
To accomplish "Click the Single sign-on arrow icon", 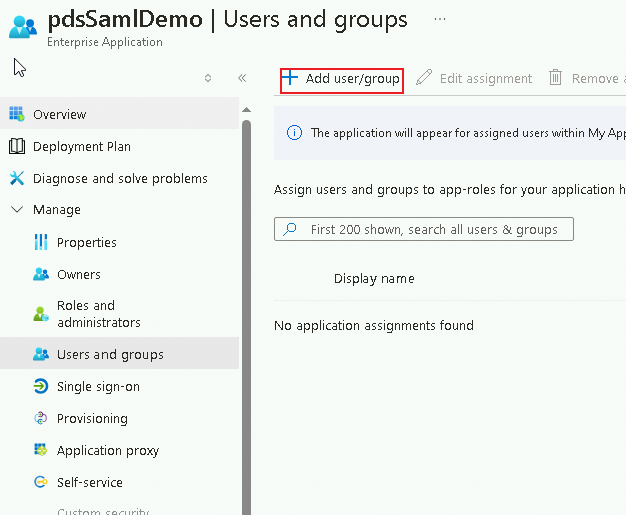I will (x=41, y=386).
